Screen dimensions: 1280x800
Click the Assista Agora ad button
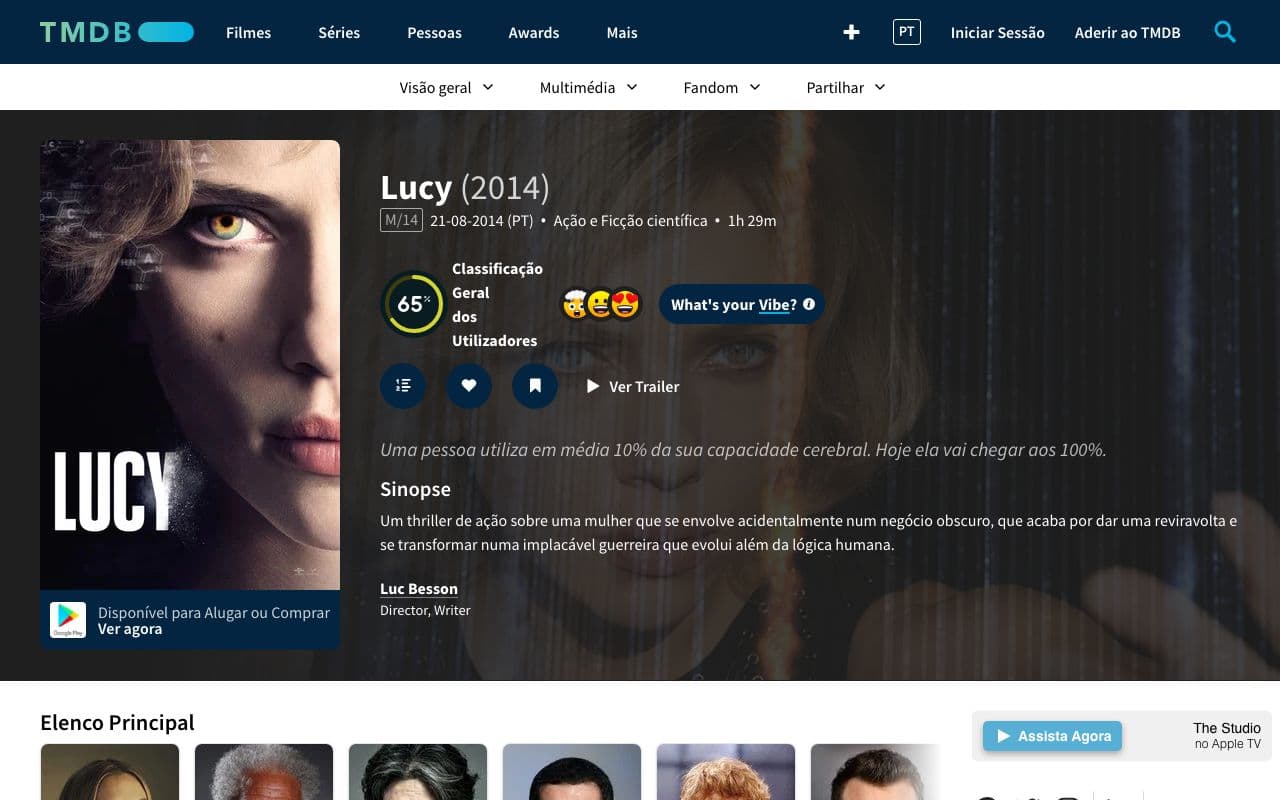pos(1052,736)
